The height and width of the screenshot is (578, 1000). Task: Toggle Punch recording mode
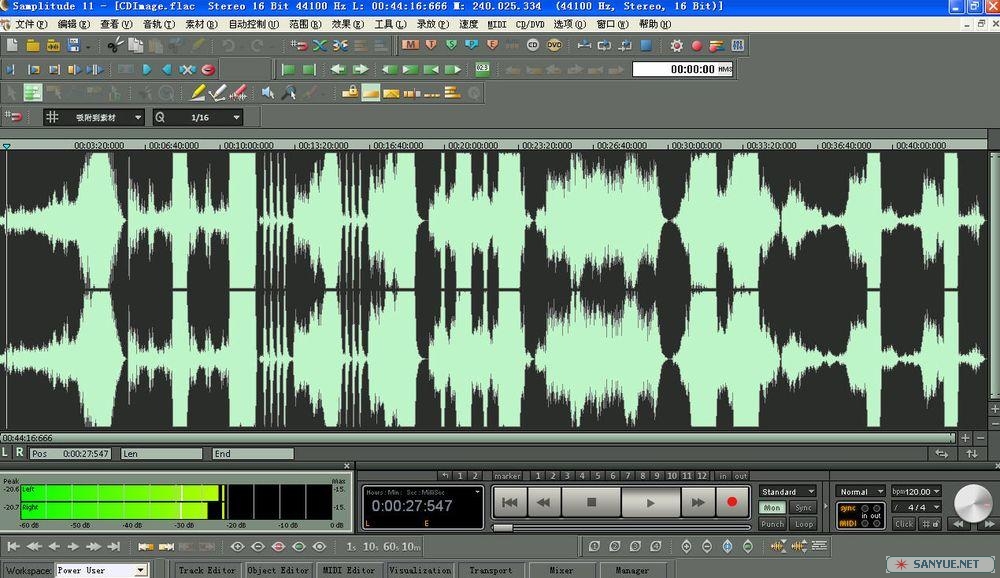click(x=772, y=524)
